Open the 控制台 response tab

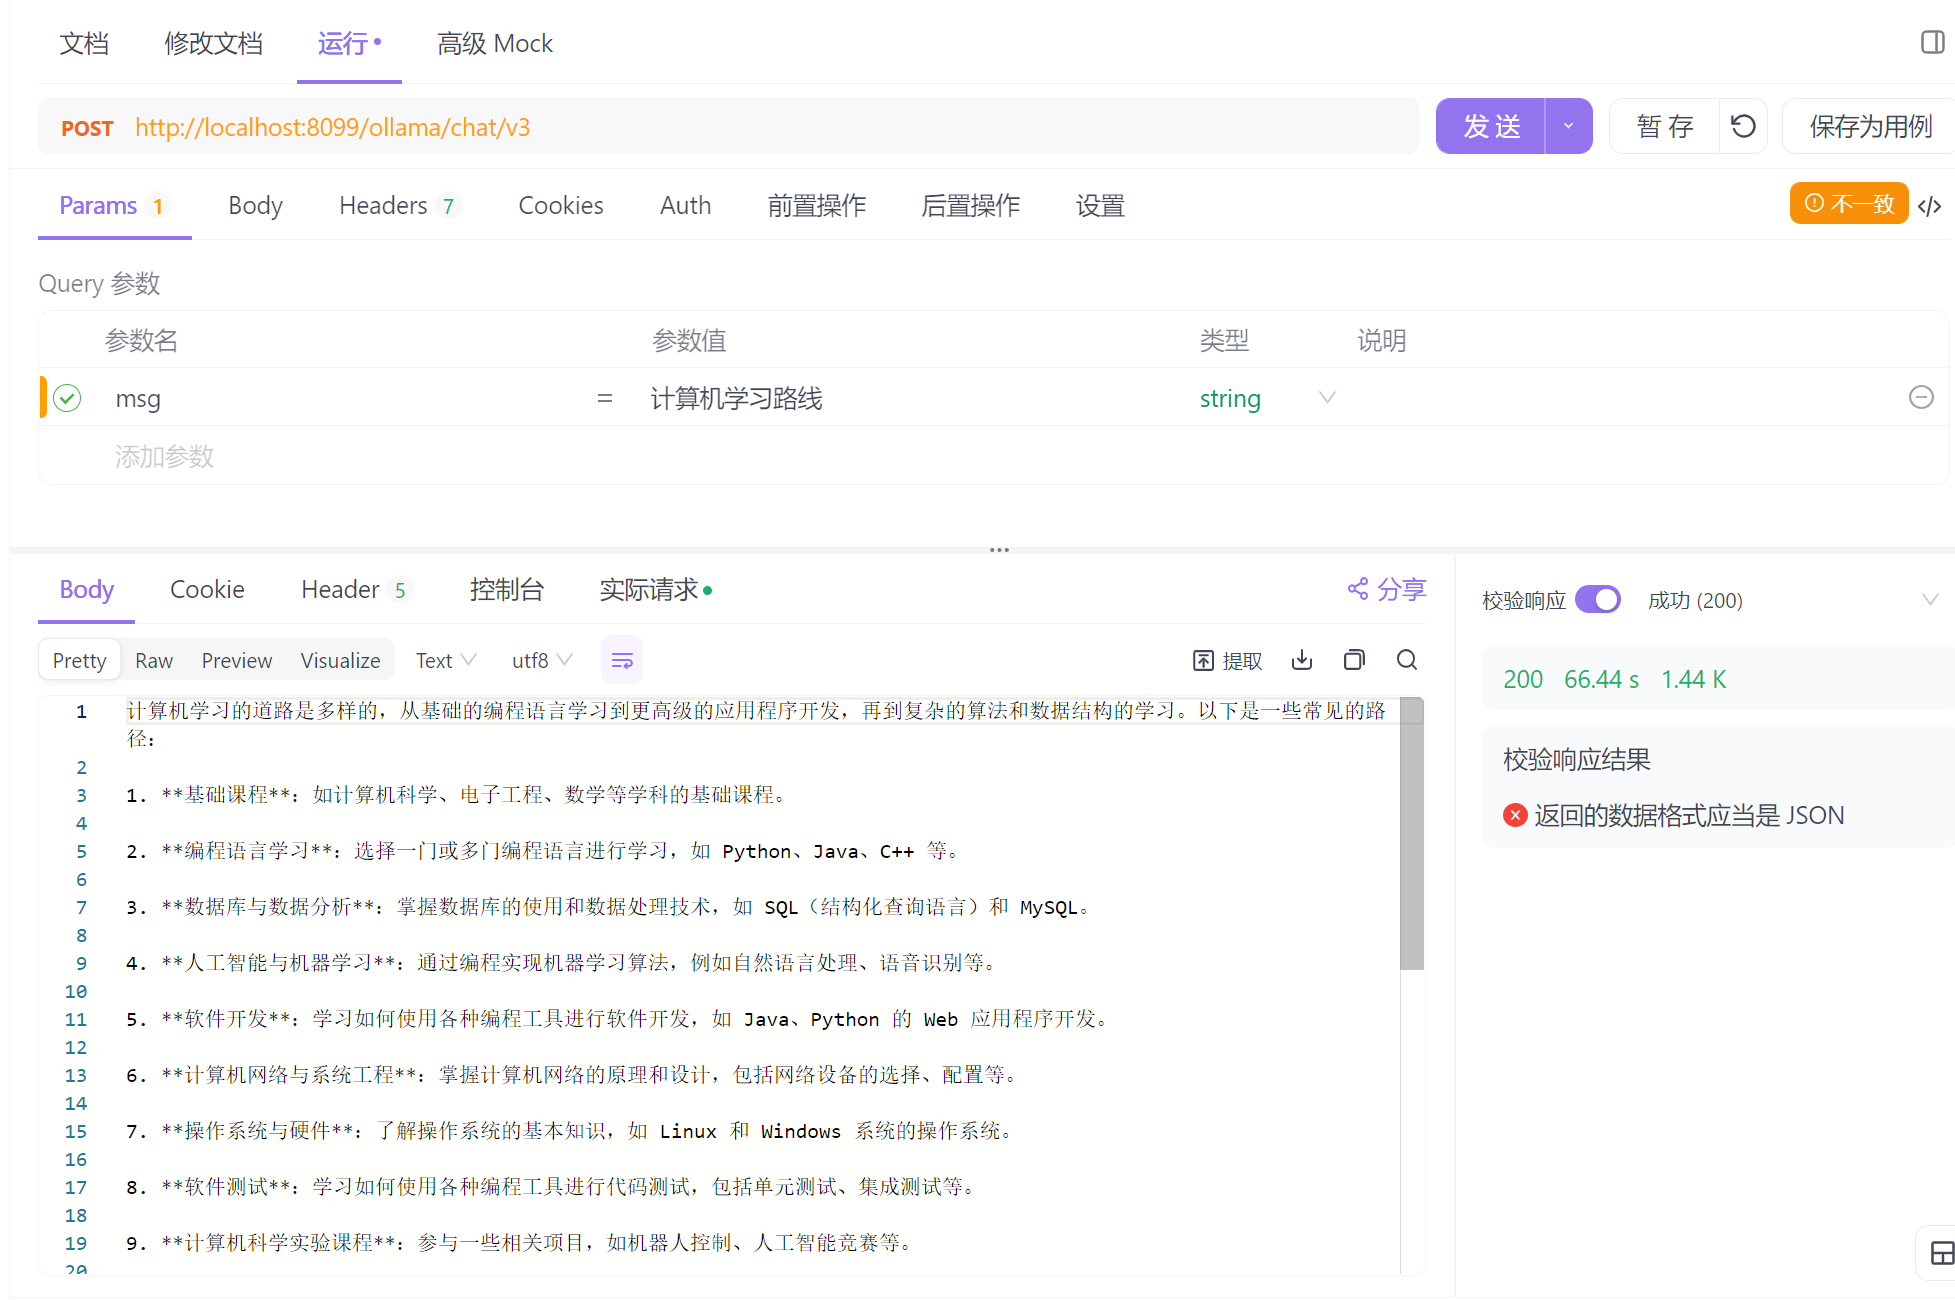pyautogui.click(x=506, y=590)
